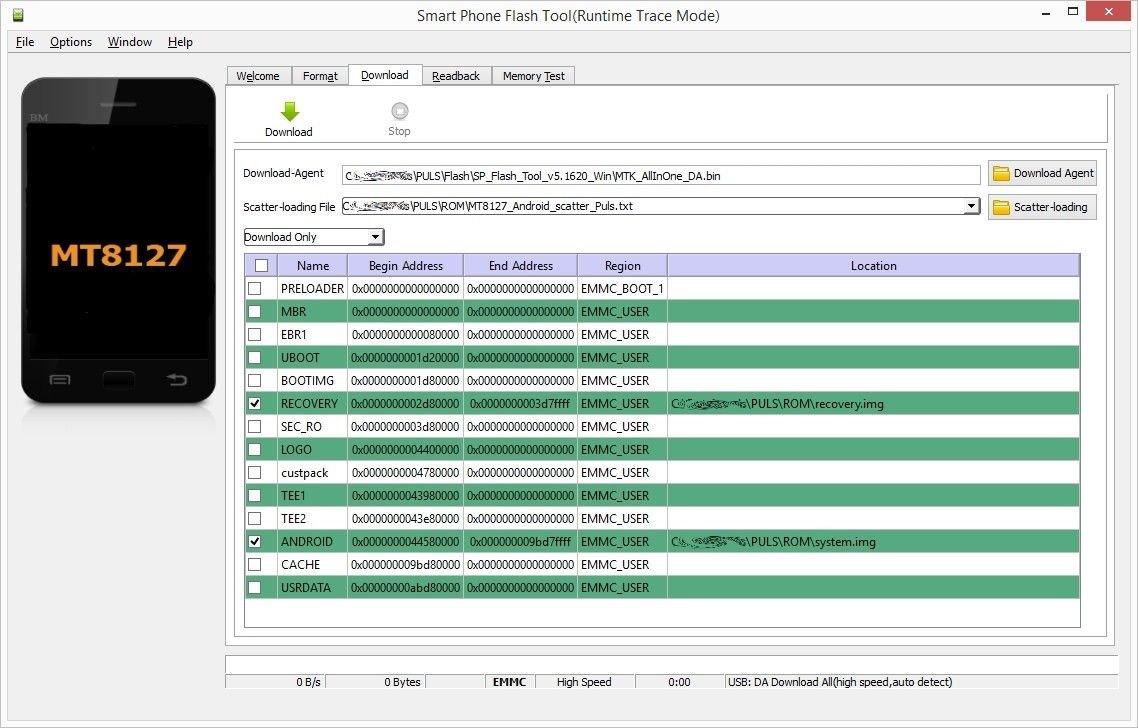Click the EMMC status bar entry
Screen dimensions: 1138x728
click(x=509, y=682)
